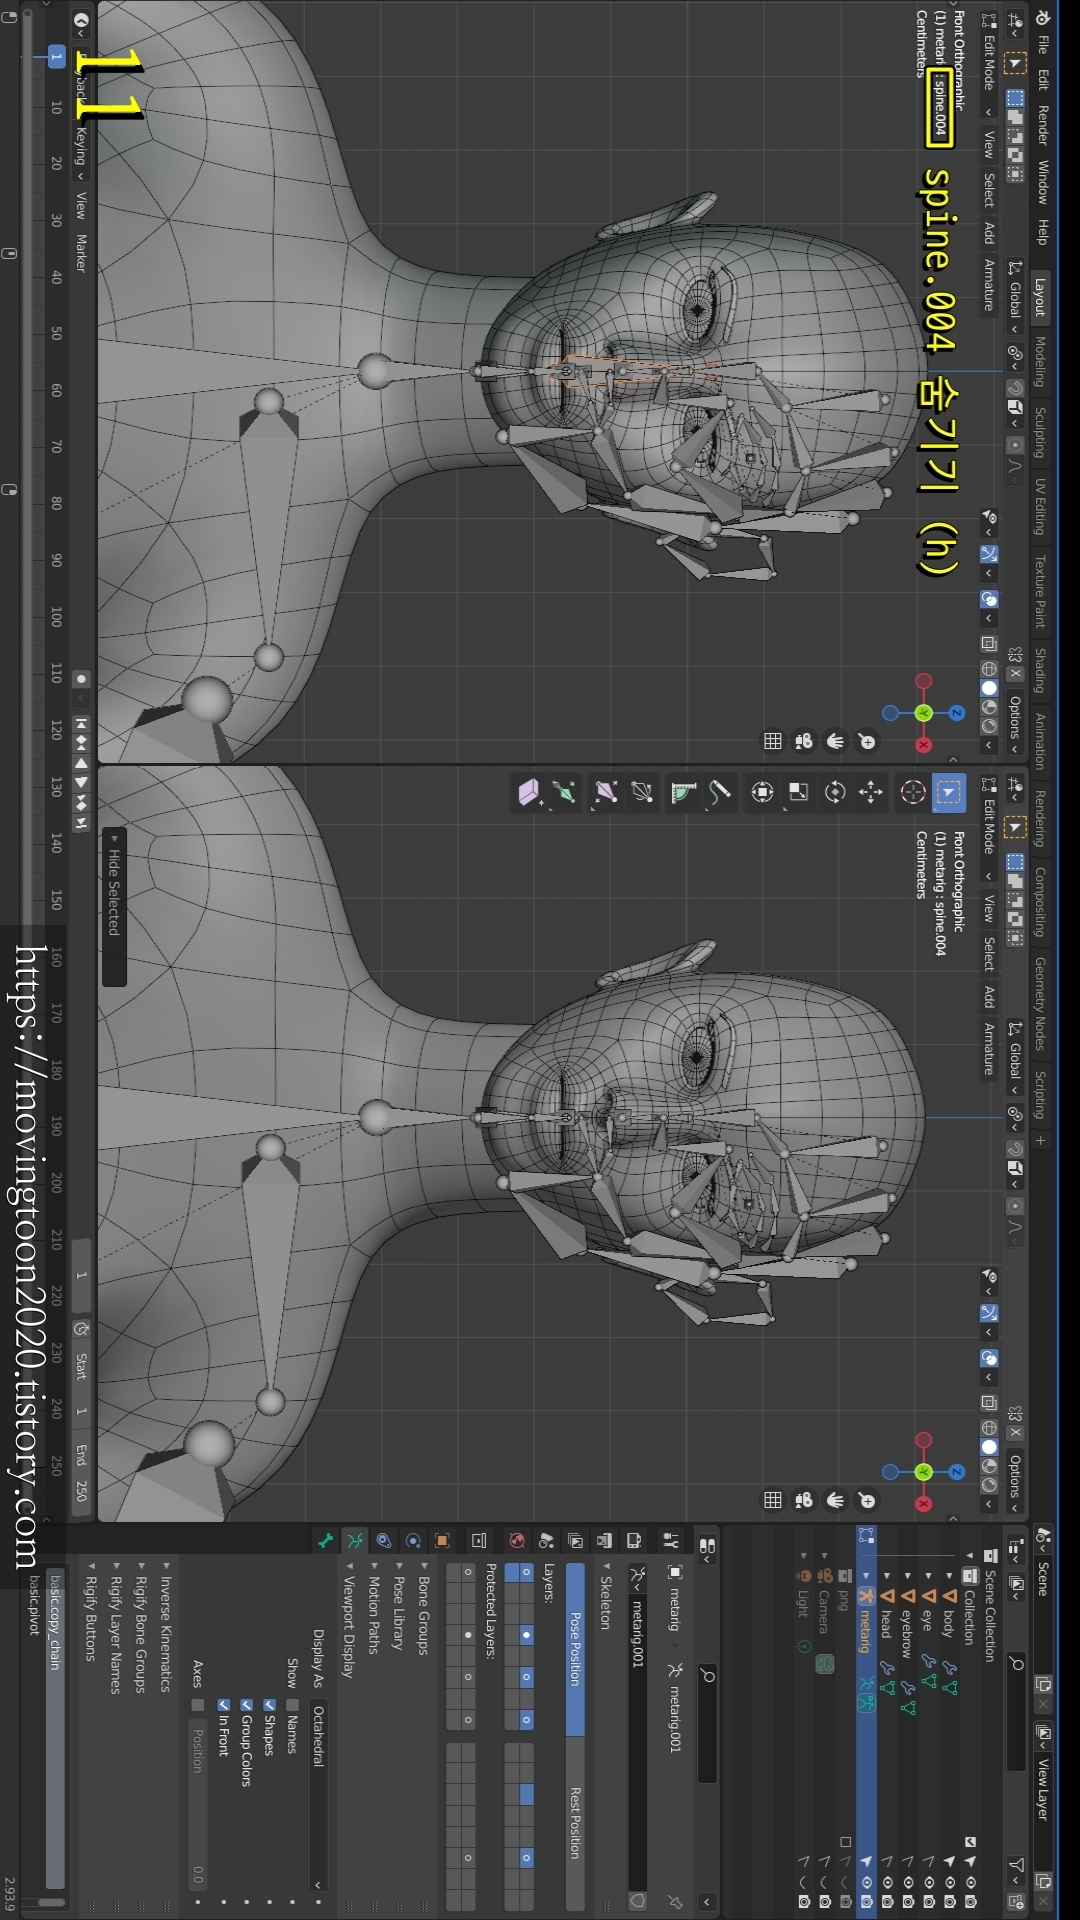Select the Scale tool in the toolbar
This screenshot has height=1920, width=1080.
(x=798, y=793)
